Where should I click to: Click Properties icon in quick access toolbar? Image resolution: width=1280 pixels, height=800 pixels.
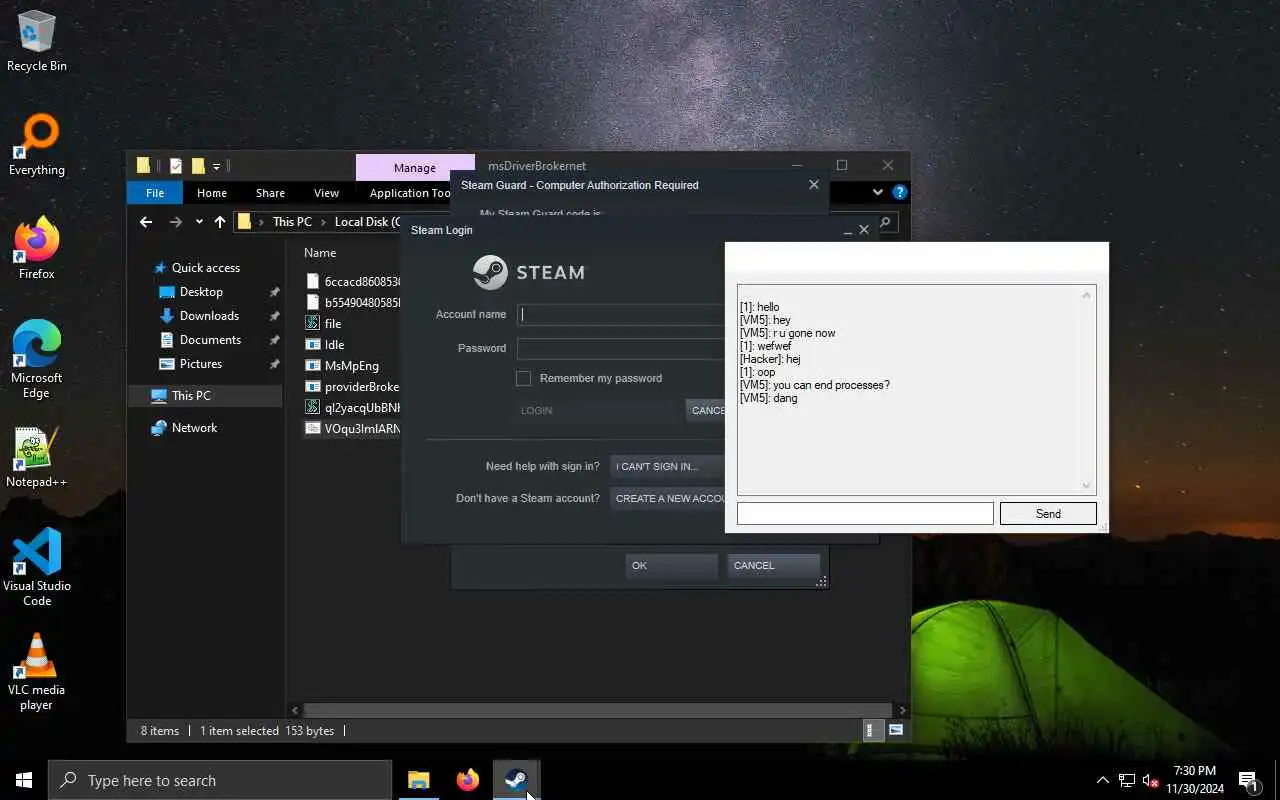click(x=176, y=166)
